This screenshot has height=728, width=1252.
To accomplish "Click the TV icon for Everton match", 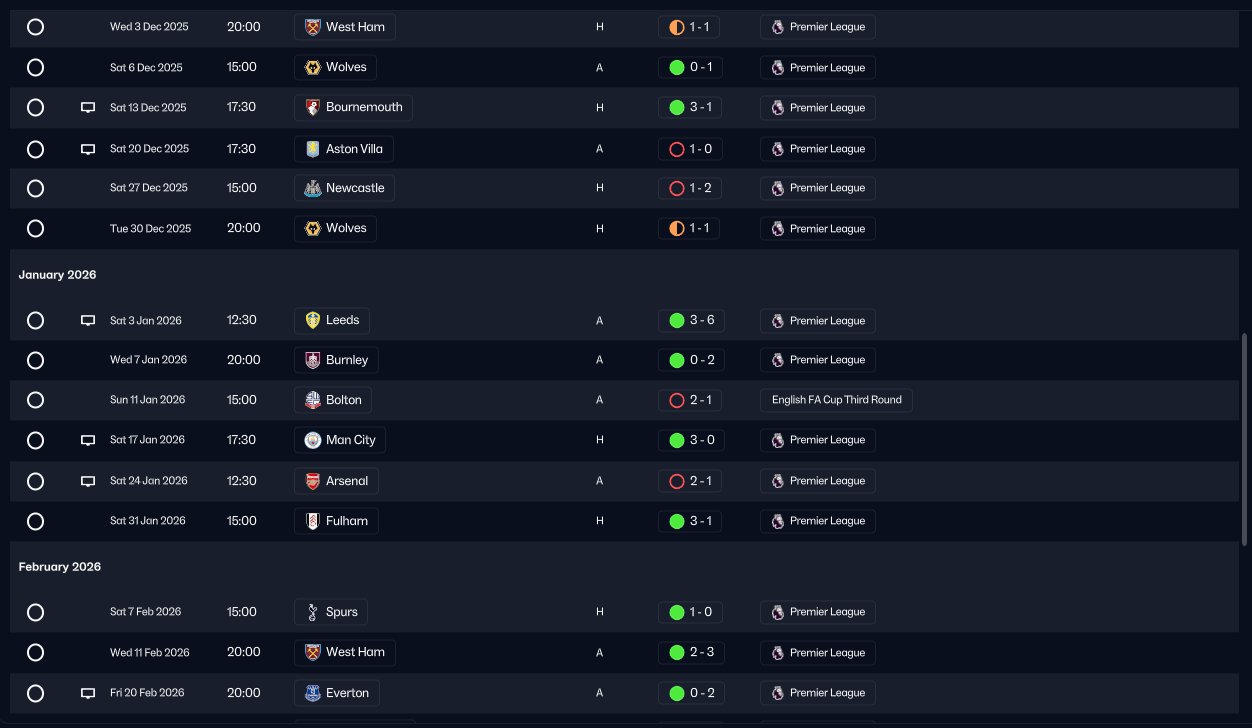I will [88, 693].
